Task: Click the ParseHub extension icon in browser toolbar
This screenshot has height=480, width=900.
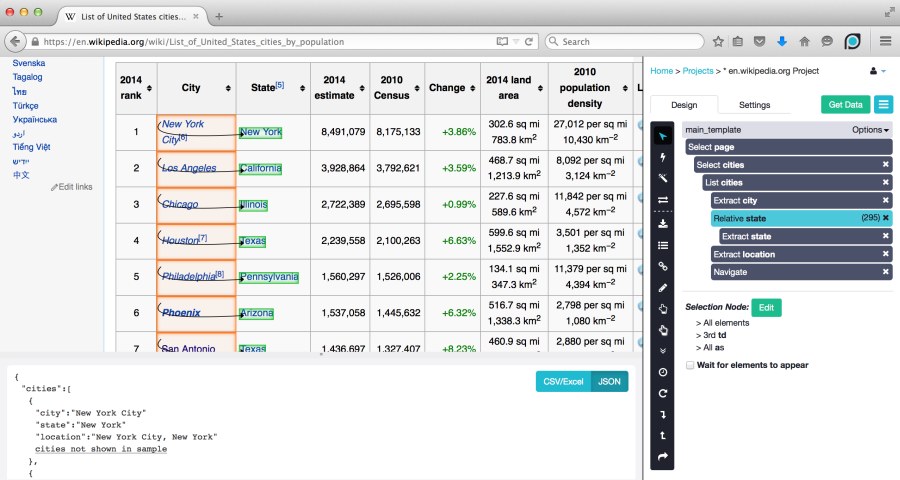Action: pos(852,41)
